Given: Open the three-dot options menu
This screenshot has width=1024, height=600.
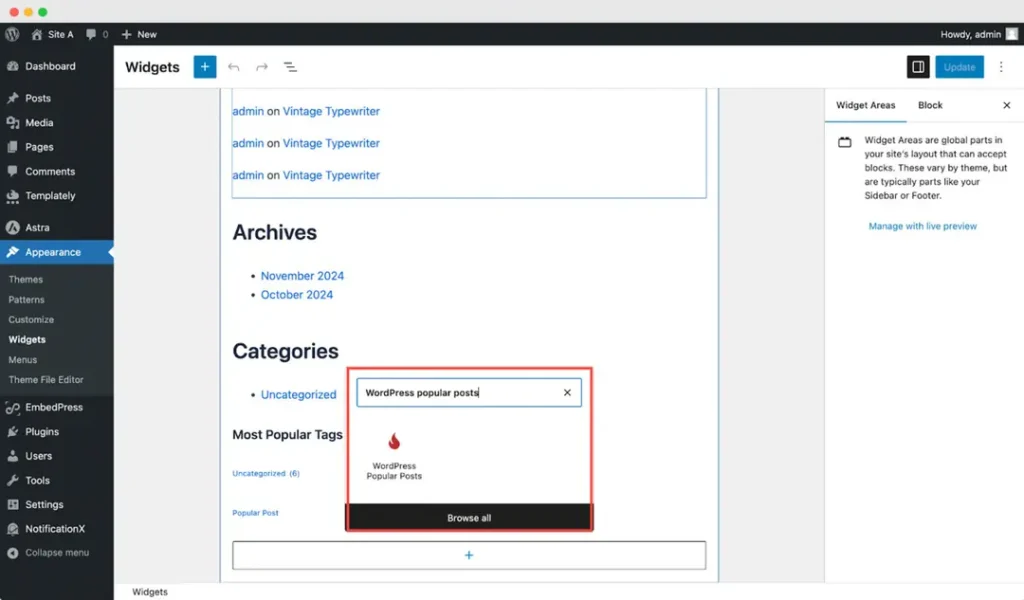Looking at the screenshot, I should [1000, 67].
